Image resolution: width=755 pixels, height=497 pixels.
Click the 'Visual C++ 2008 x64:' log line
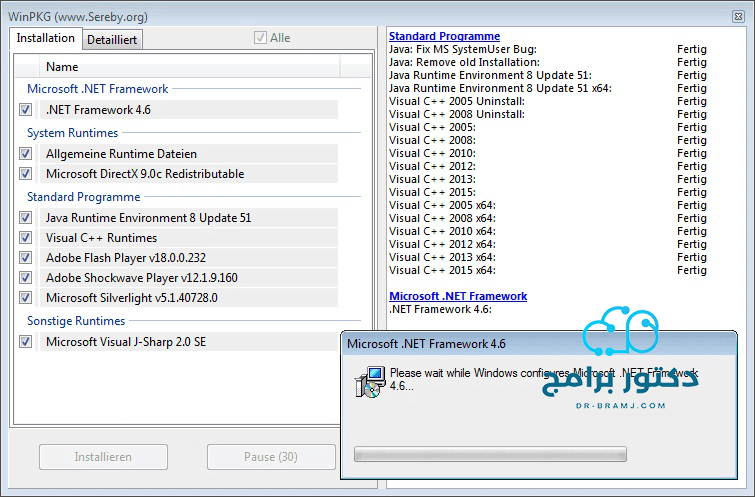point(442,218)
